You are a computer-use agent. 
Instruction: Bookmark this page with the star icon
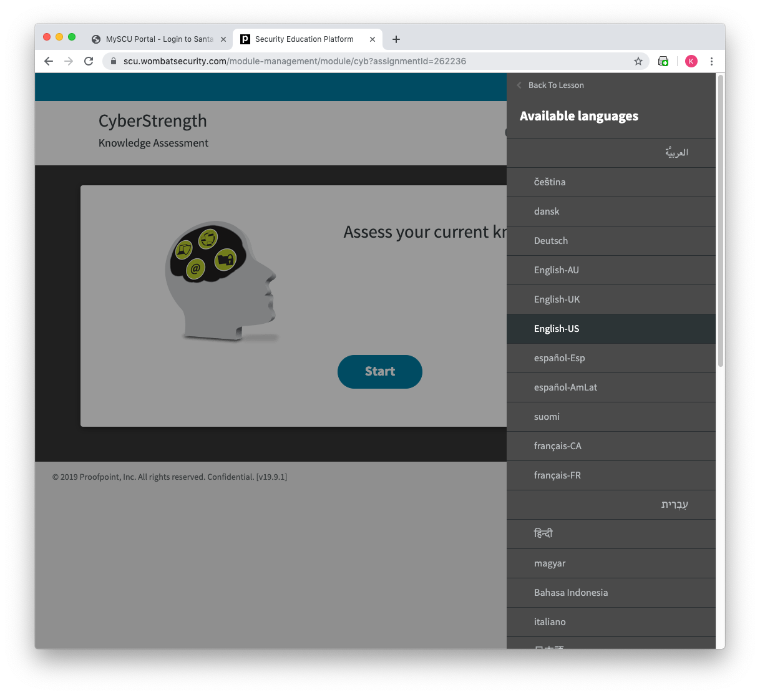638,61
